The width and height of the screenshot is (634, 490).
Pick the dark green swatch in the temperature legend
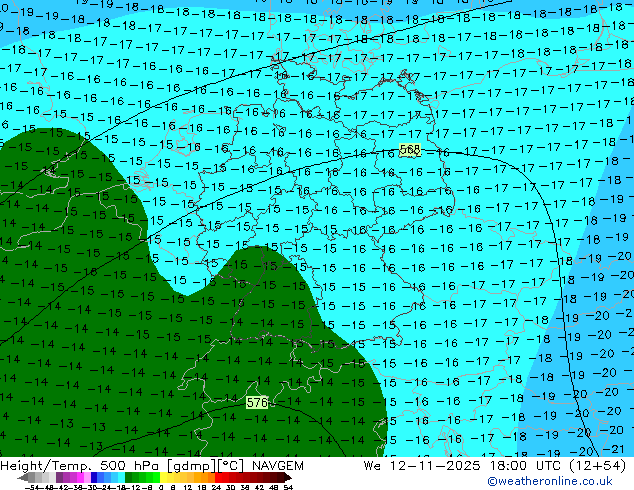[129, 477]
